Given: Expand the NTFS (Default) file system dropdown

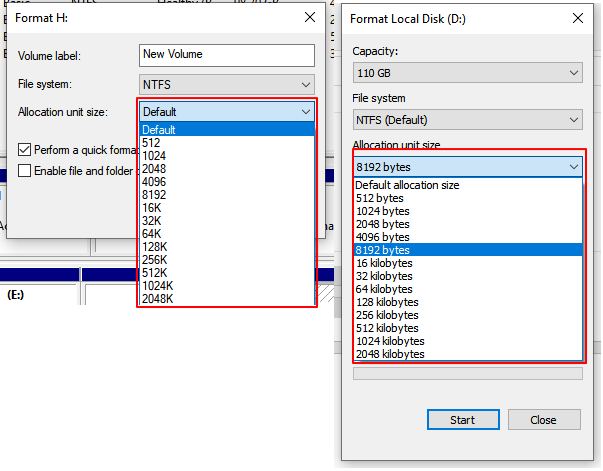Looking at the screenshot, I should tap(467, 120).
